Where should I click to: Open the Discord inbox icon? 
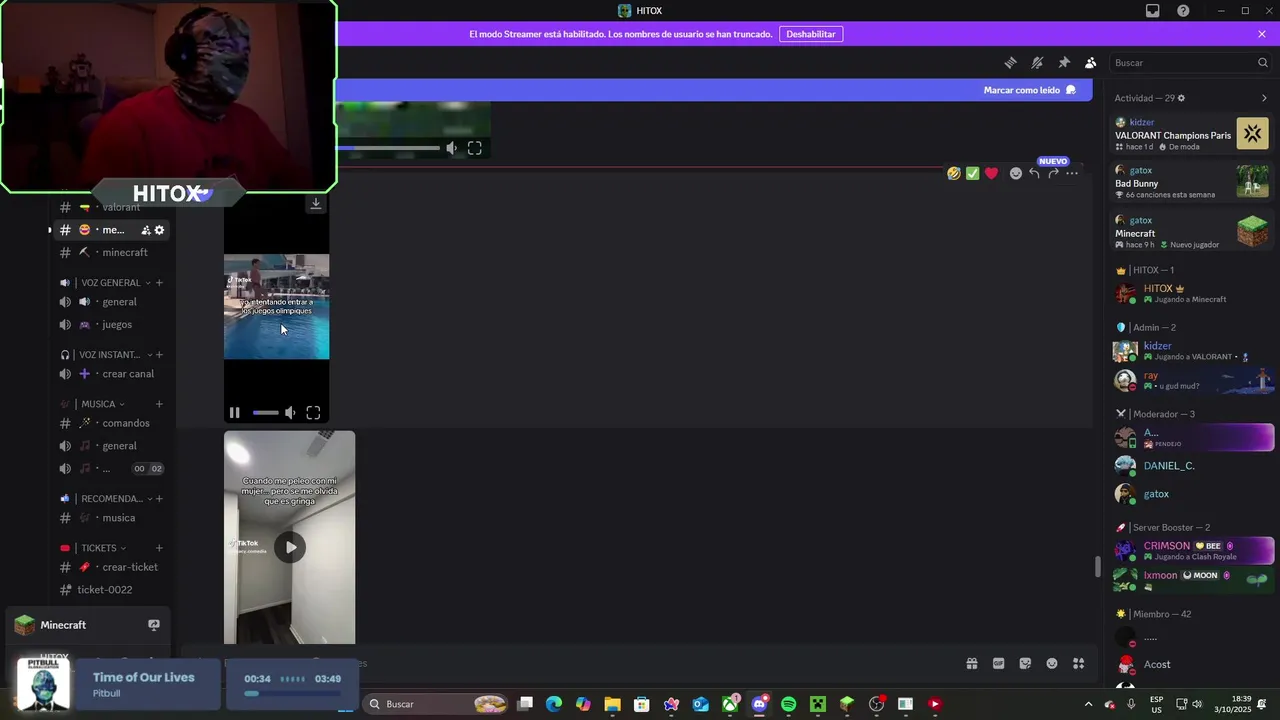(x=1153, y=11)
